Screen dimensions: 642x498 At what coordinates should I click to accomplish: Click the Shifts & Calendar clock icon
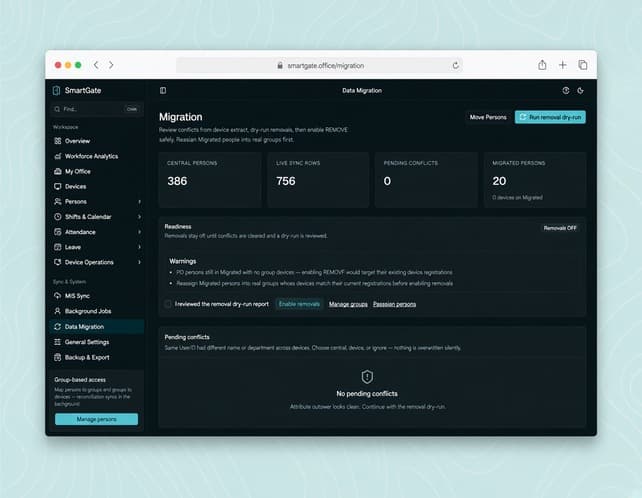[58, 217]
